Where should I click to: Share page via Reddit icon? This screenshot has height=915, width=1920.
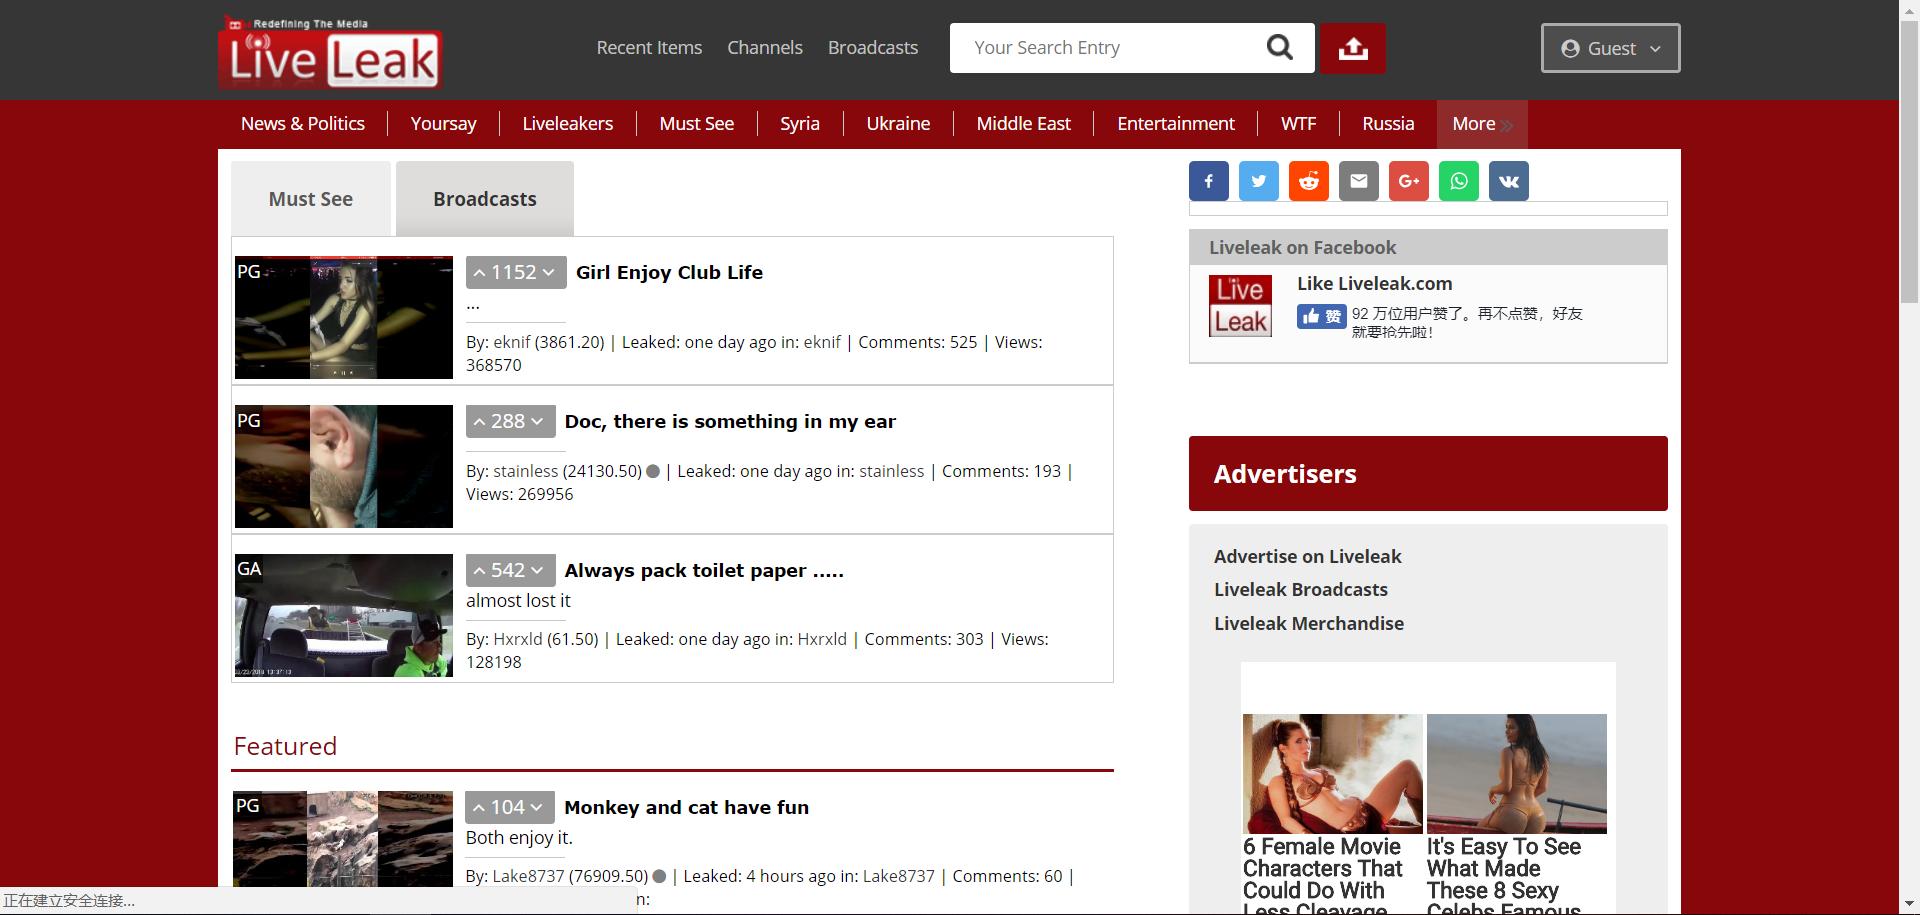(1308, 181)
